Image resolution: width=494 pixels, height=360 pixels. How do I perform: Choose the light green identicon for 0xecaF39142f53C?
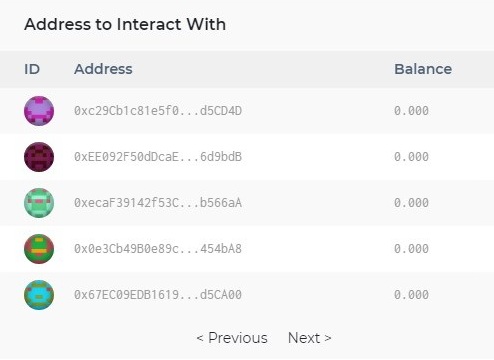coord(39,203)
